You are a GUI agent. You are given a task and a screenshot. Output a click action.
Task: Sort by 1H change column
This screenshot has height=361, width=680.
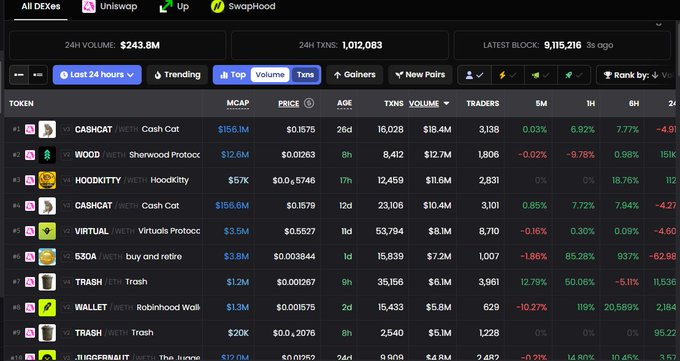click(x=590, y=103)
